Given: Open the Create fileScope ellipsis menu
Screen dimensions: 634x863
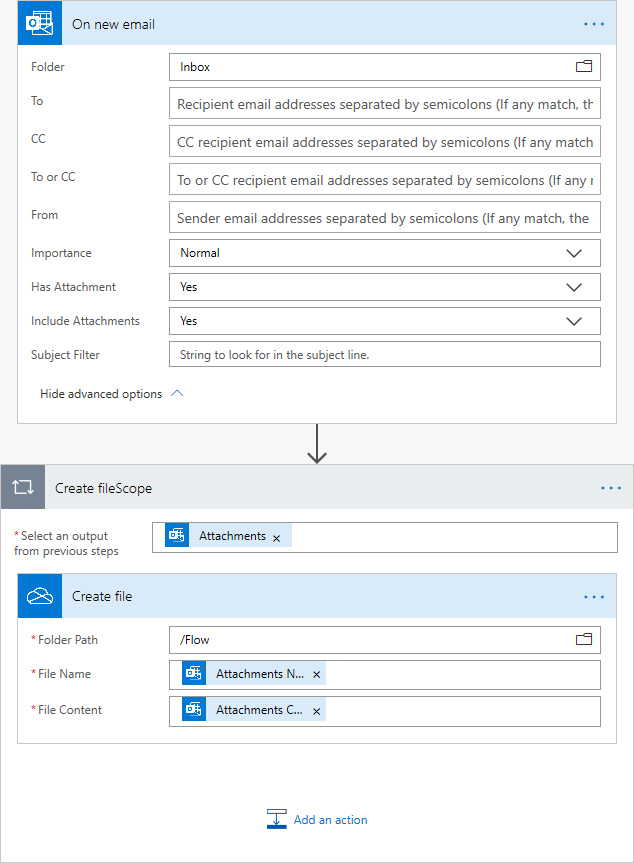Looking at the screenshot, I should (x=611, y=488).
